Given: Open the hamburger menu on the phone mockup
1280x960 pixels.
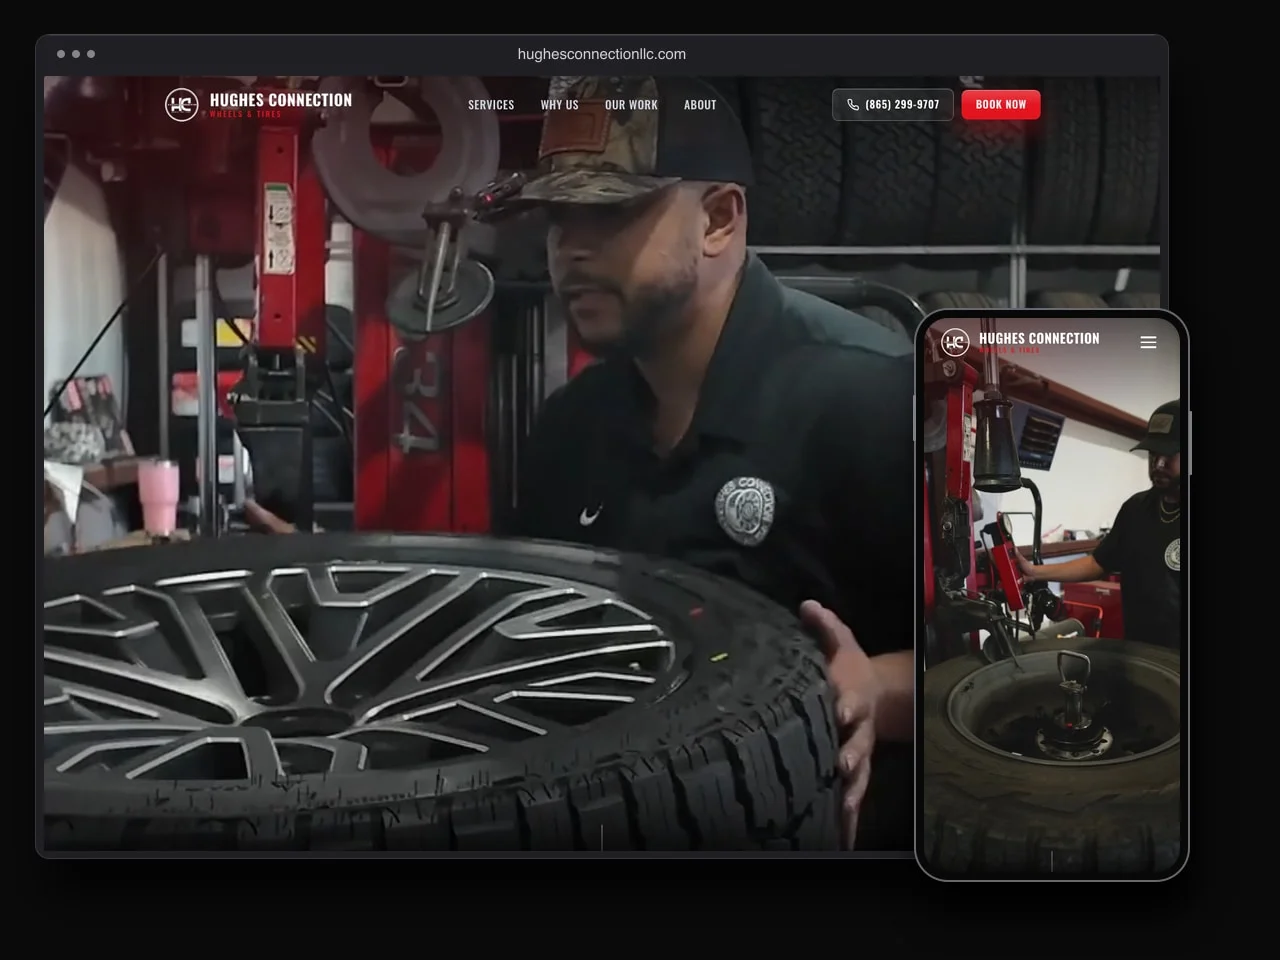Looking at the screenshot, I should [1148, 342].
